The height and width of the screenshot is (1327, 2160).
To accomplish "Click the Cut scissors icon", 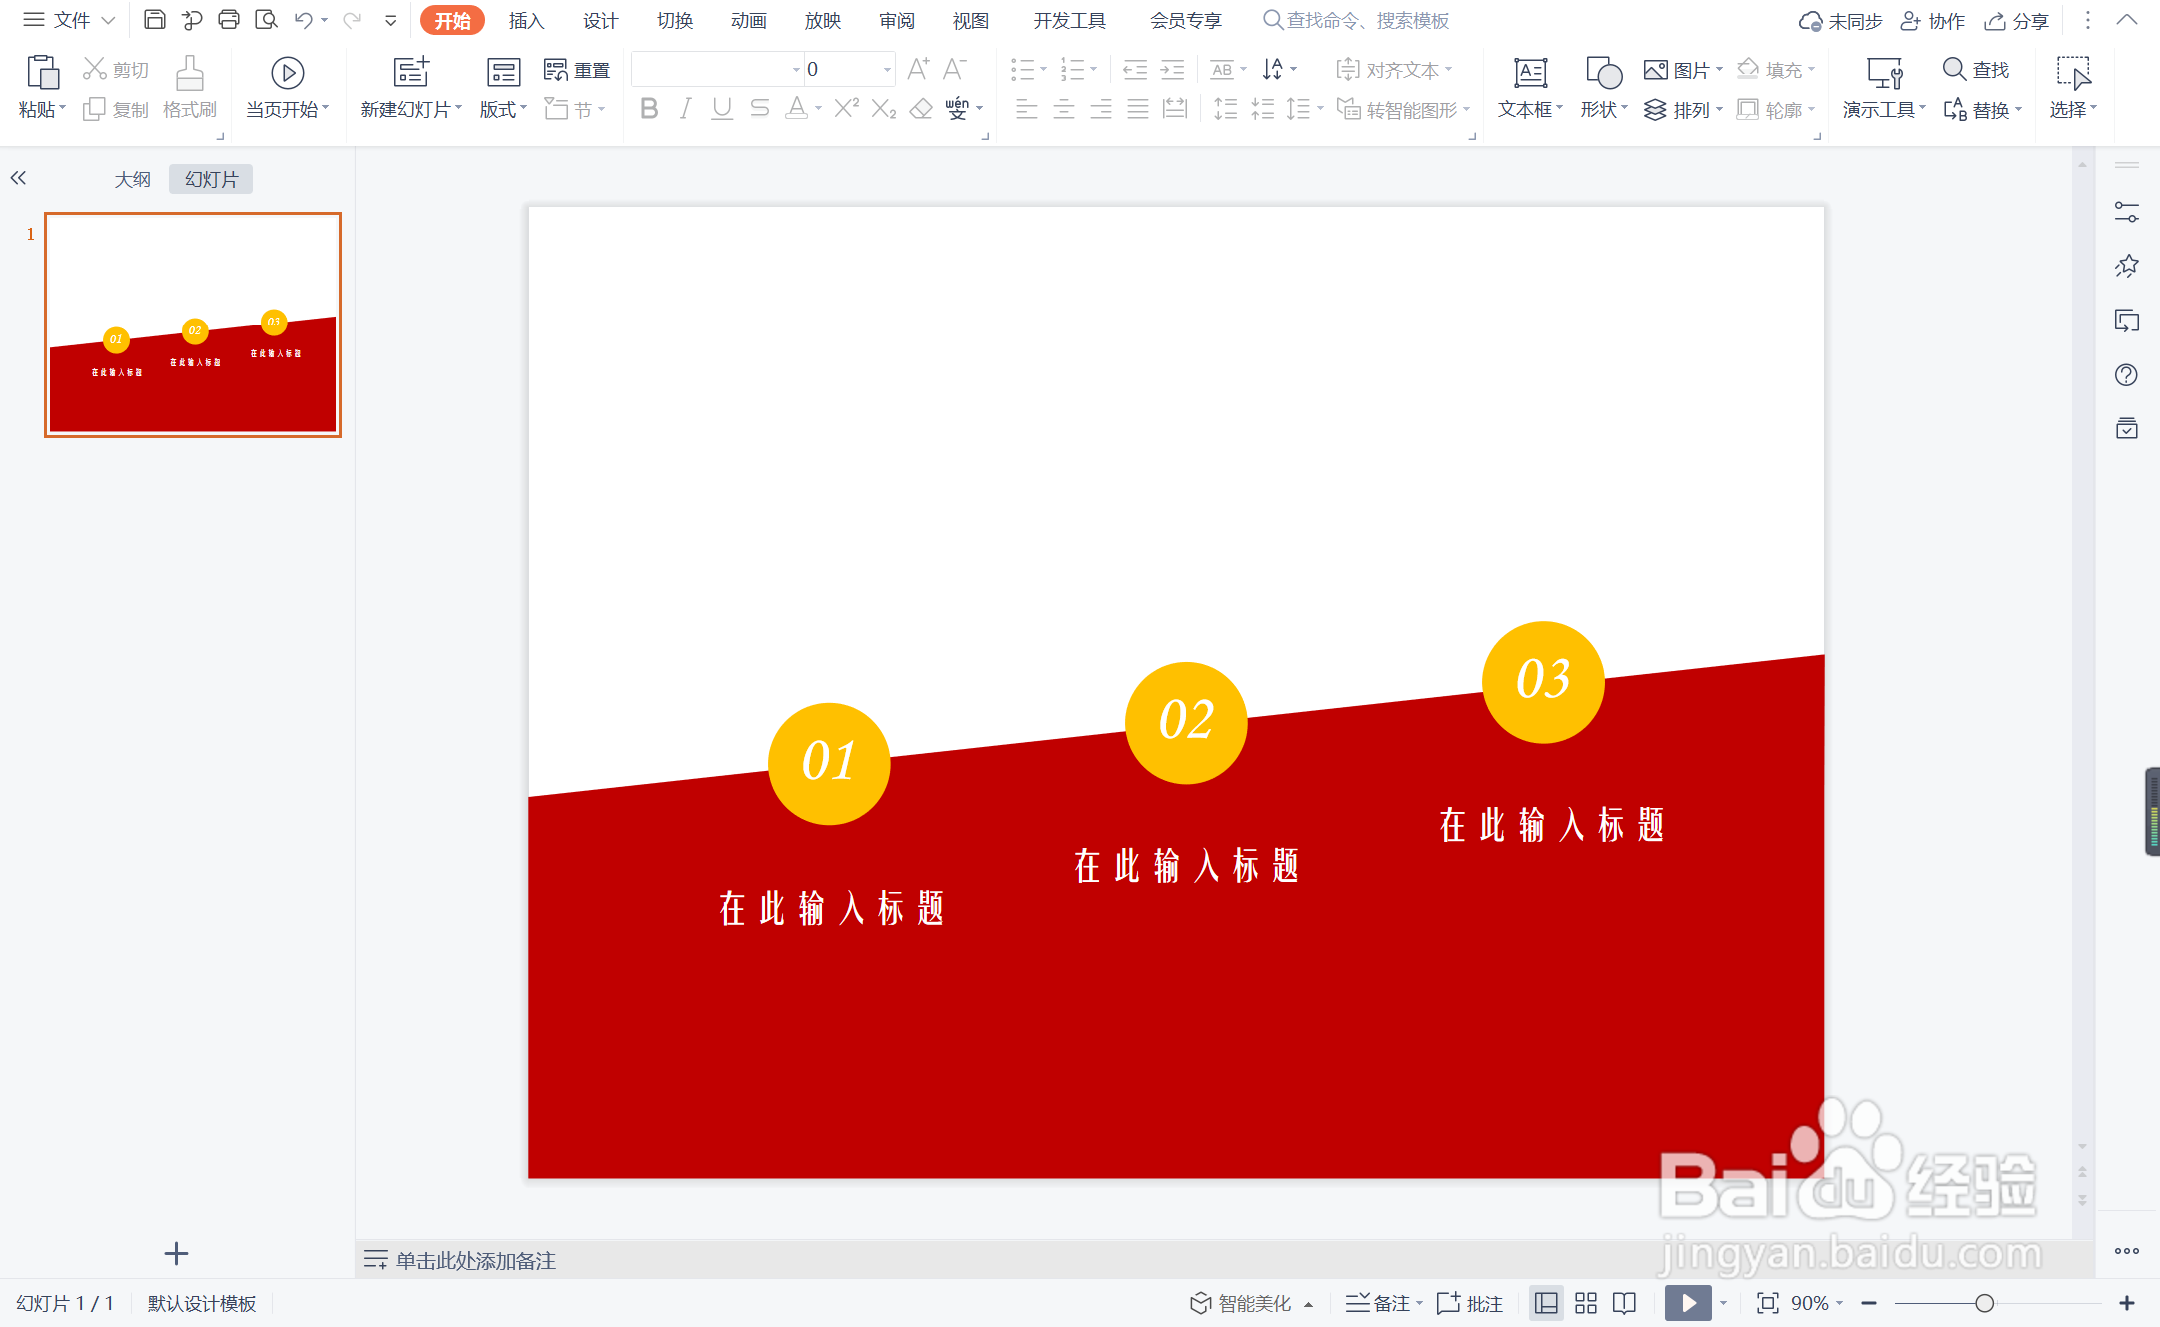I will coord(95,69).
